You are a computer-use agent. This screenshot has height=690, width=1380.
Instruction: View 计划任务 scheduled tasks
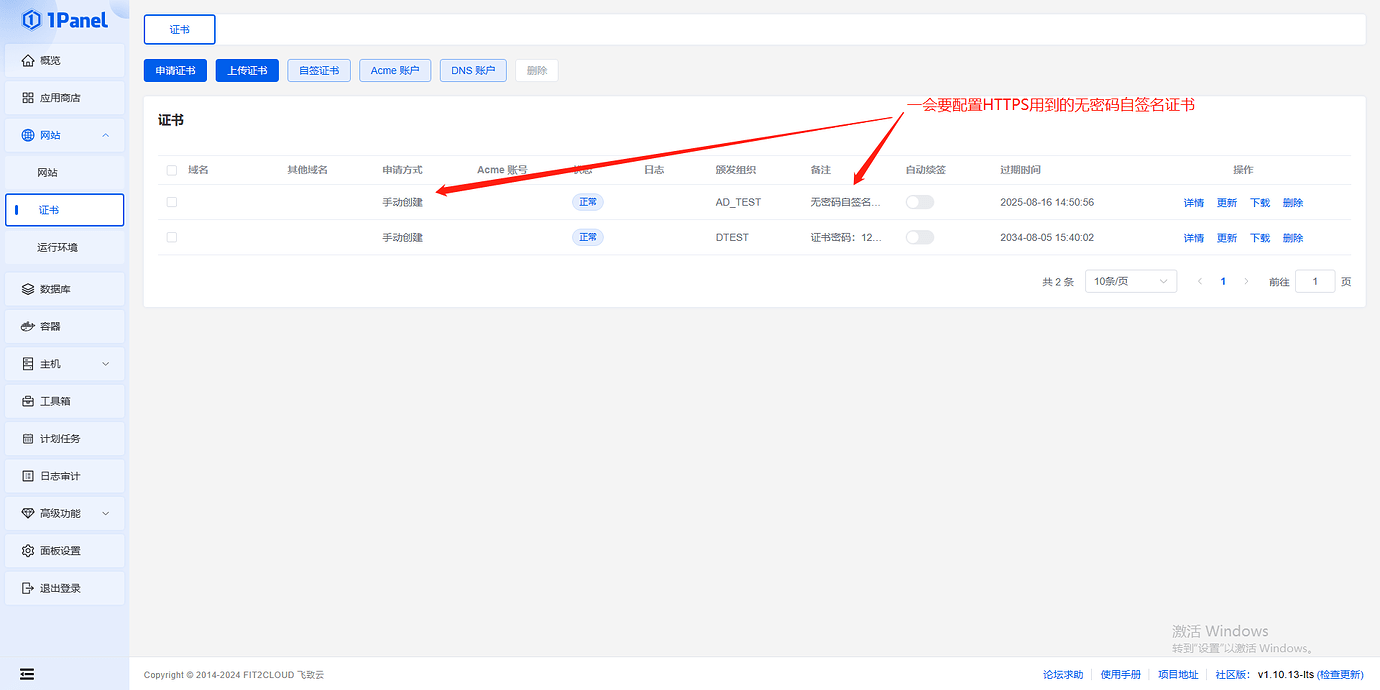[x=64, y=438]
